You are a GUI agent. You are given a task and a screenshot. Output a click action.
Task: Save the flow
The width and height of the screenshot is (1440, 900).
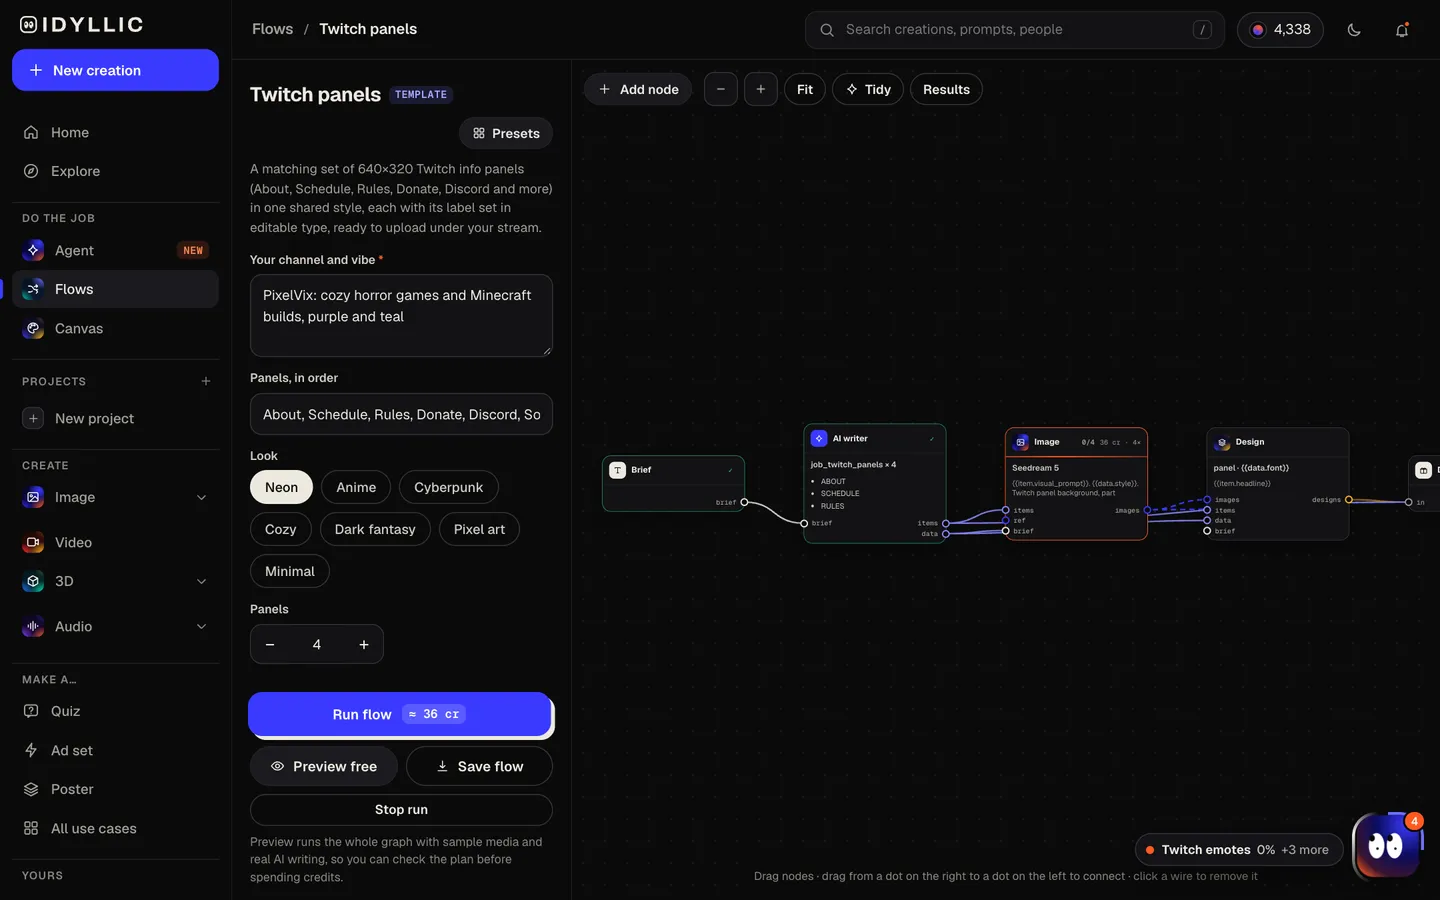coord(479,766)
